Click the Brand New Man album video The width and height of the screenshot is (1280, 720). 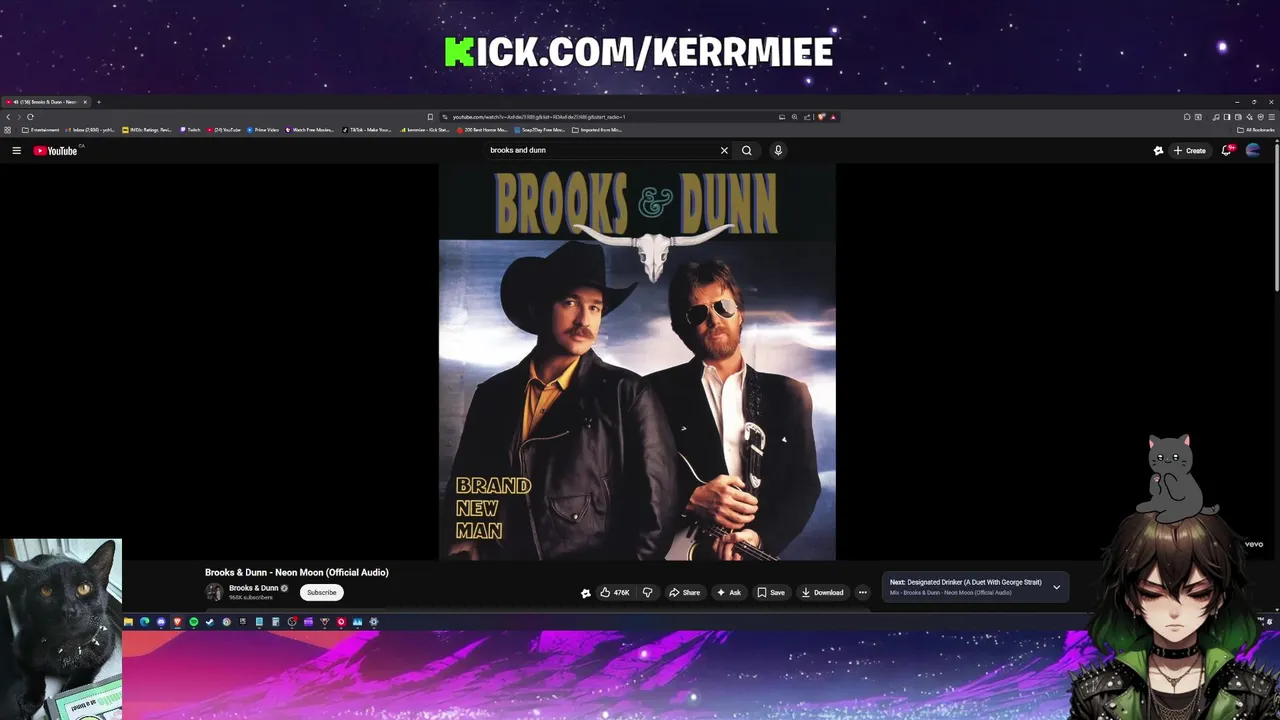point(637,362)
